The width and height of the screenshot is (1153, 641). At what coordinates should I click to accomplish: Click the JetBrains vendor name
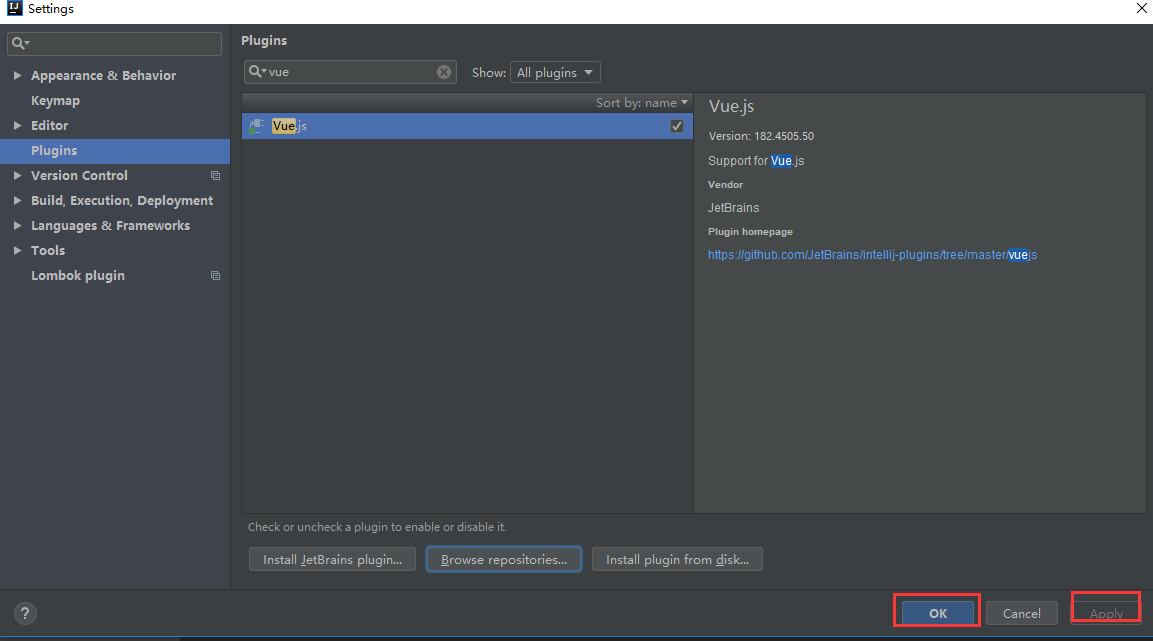pos(733,208)
